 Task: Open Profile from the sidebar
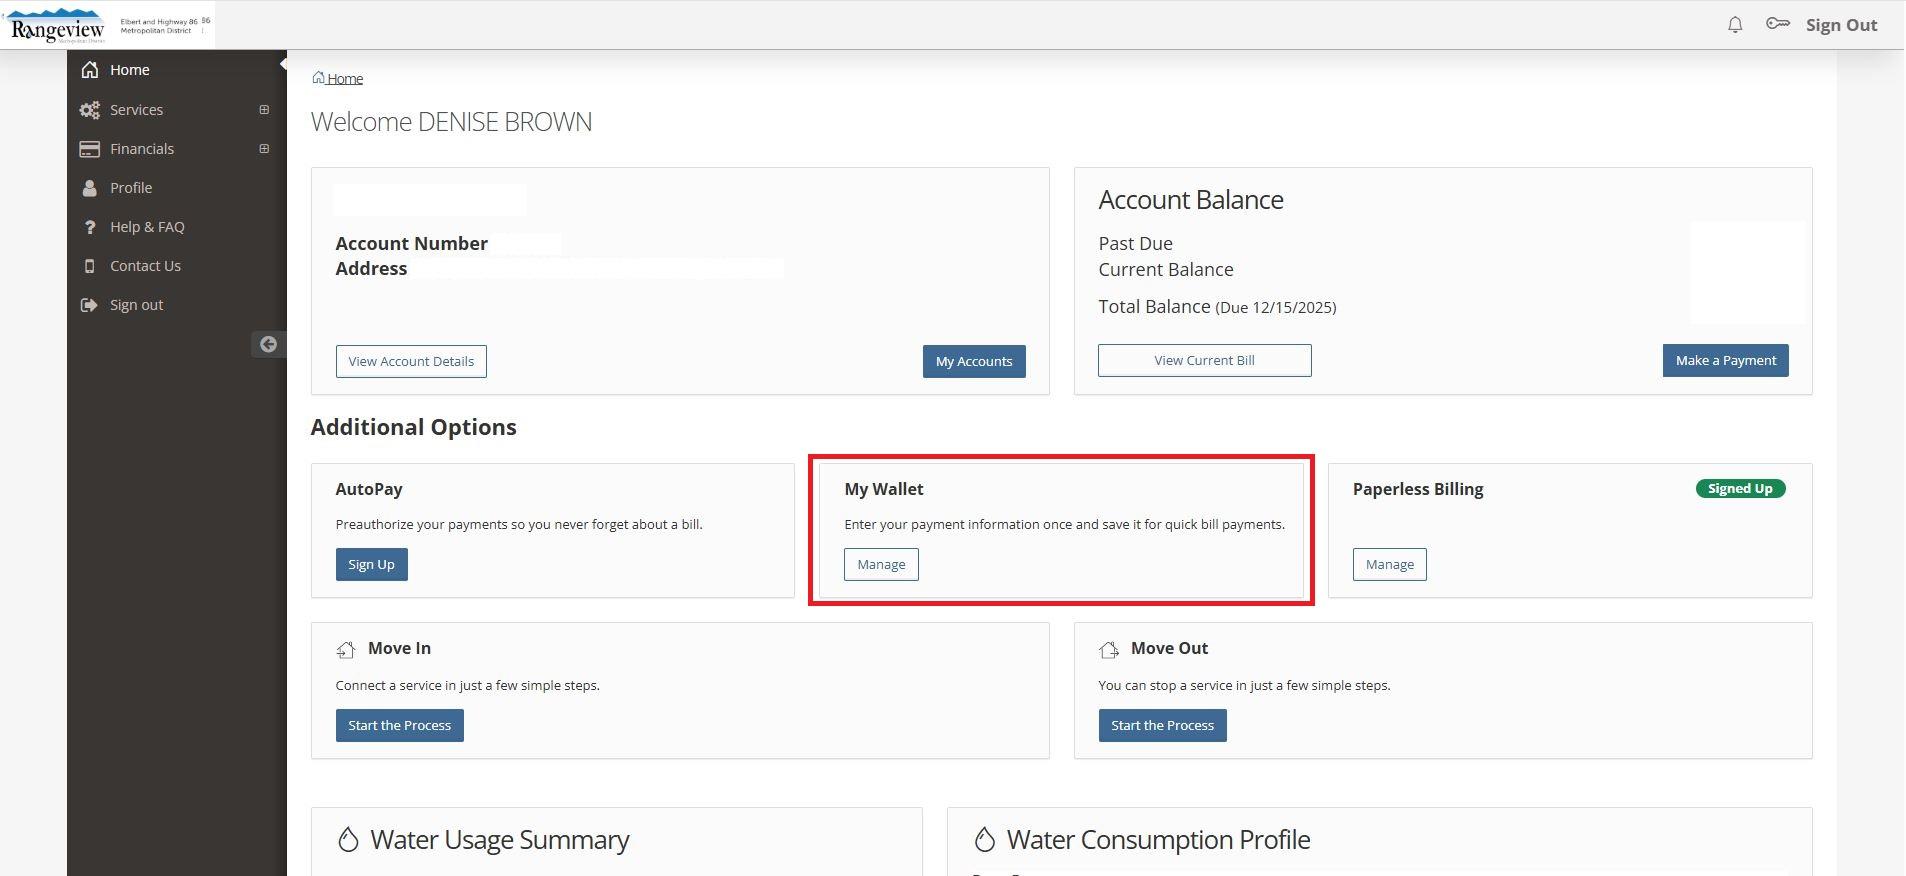(131, 188)
